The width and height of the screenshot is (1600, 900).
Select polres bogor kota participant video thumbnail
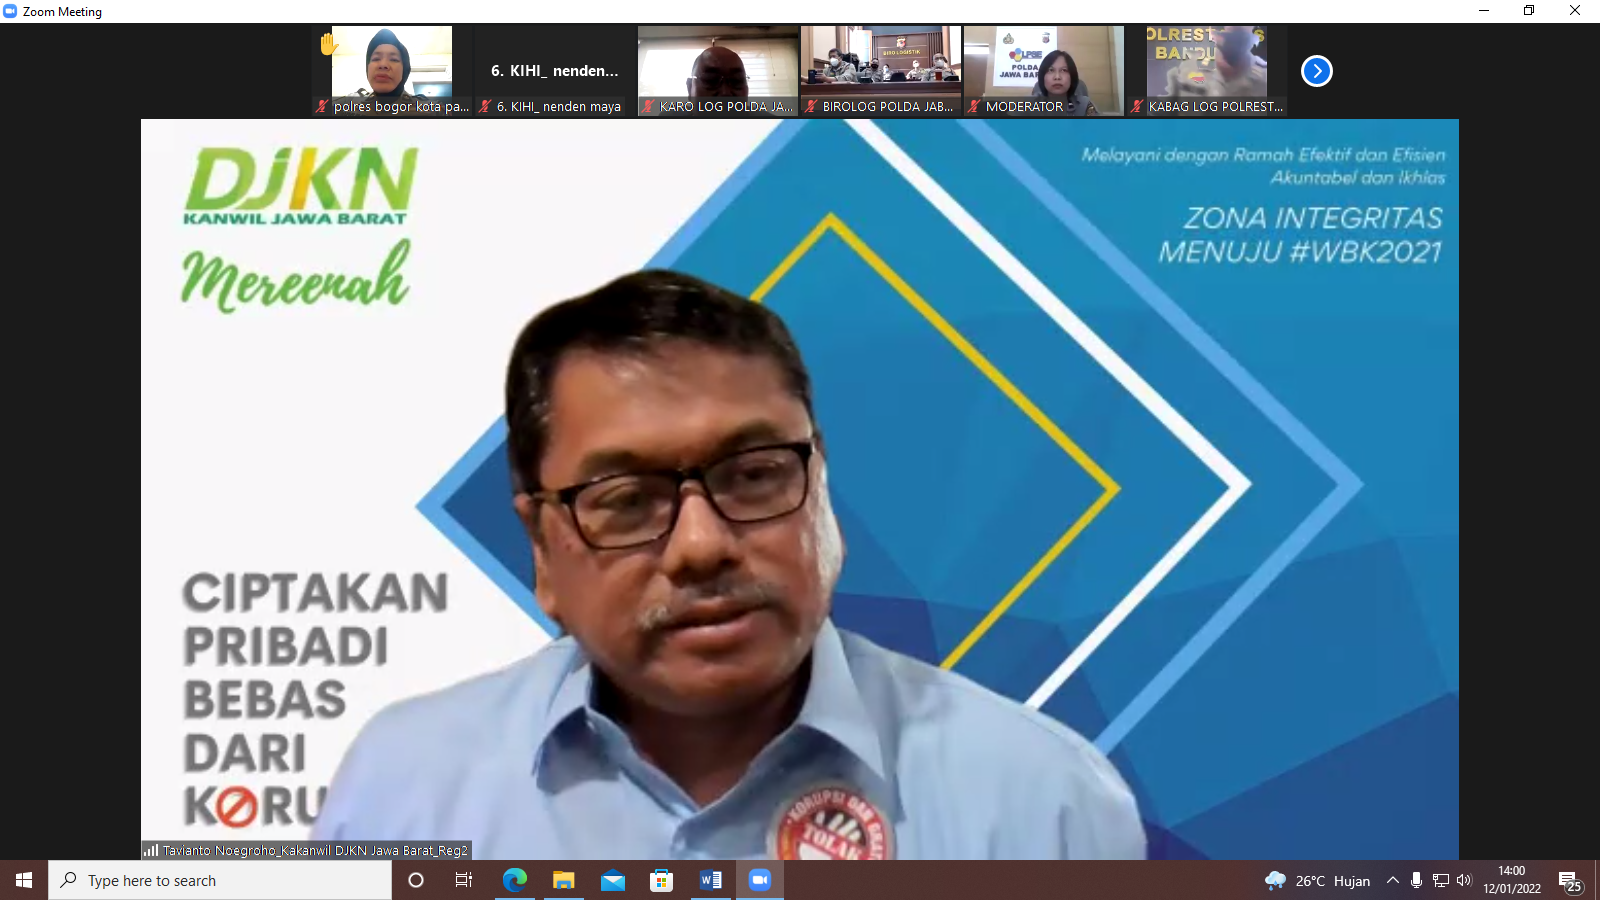coord(392,64)
